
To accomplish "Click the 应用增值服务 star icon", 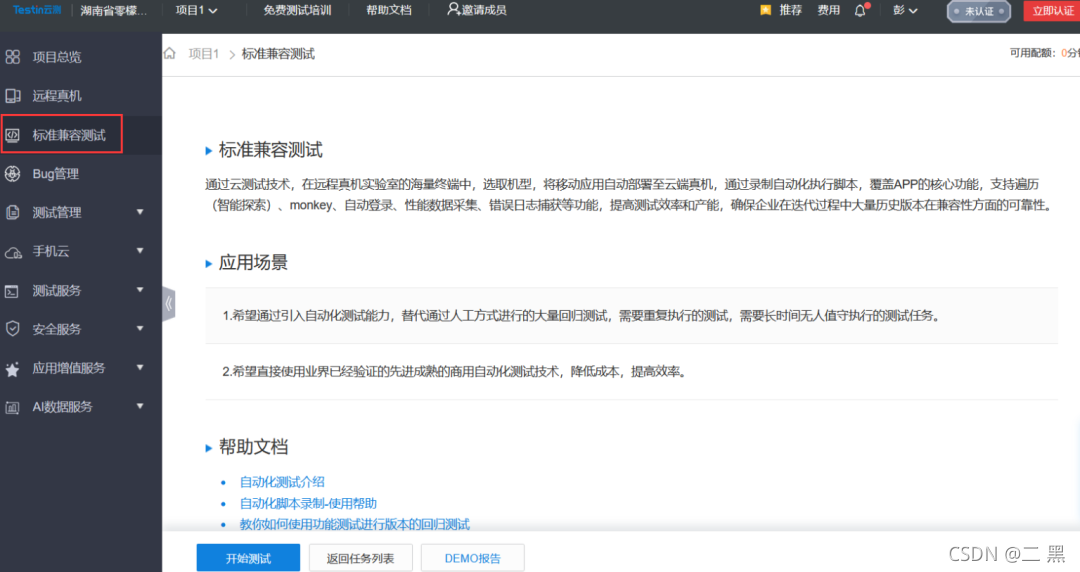I will coord(12,369).
